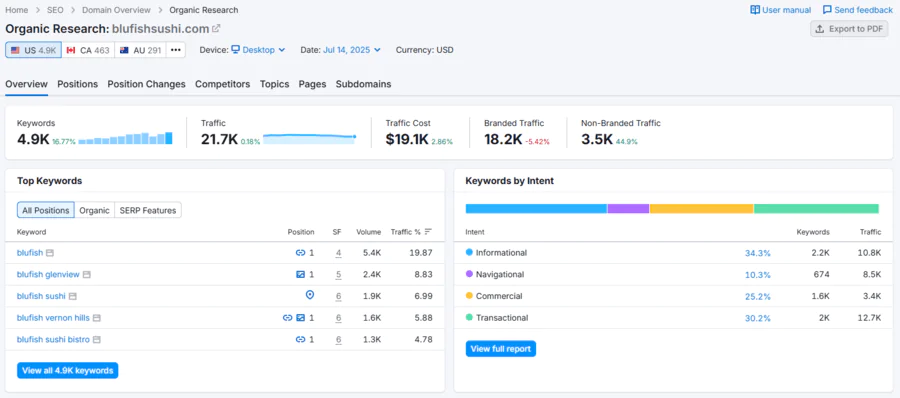Click SERP view icon next to blufish vernon hills
900x398 pixels.
[97, 318]
